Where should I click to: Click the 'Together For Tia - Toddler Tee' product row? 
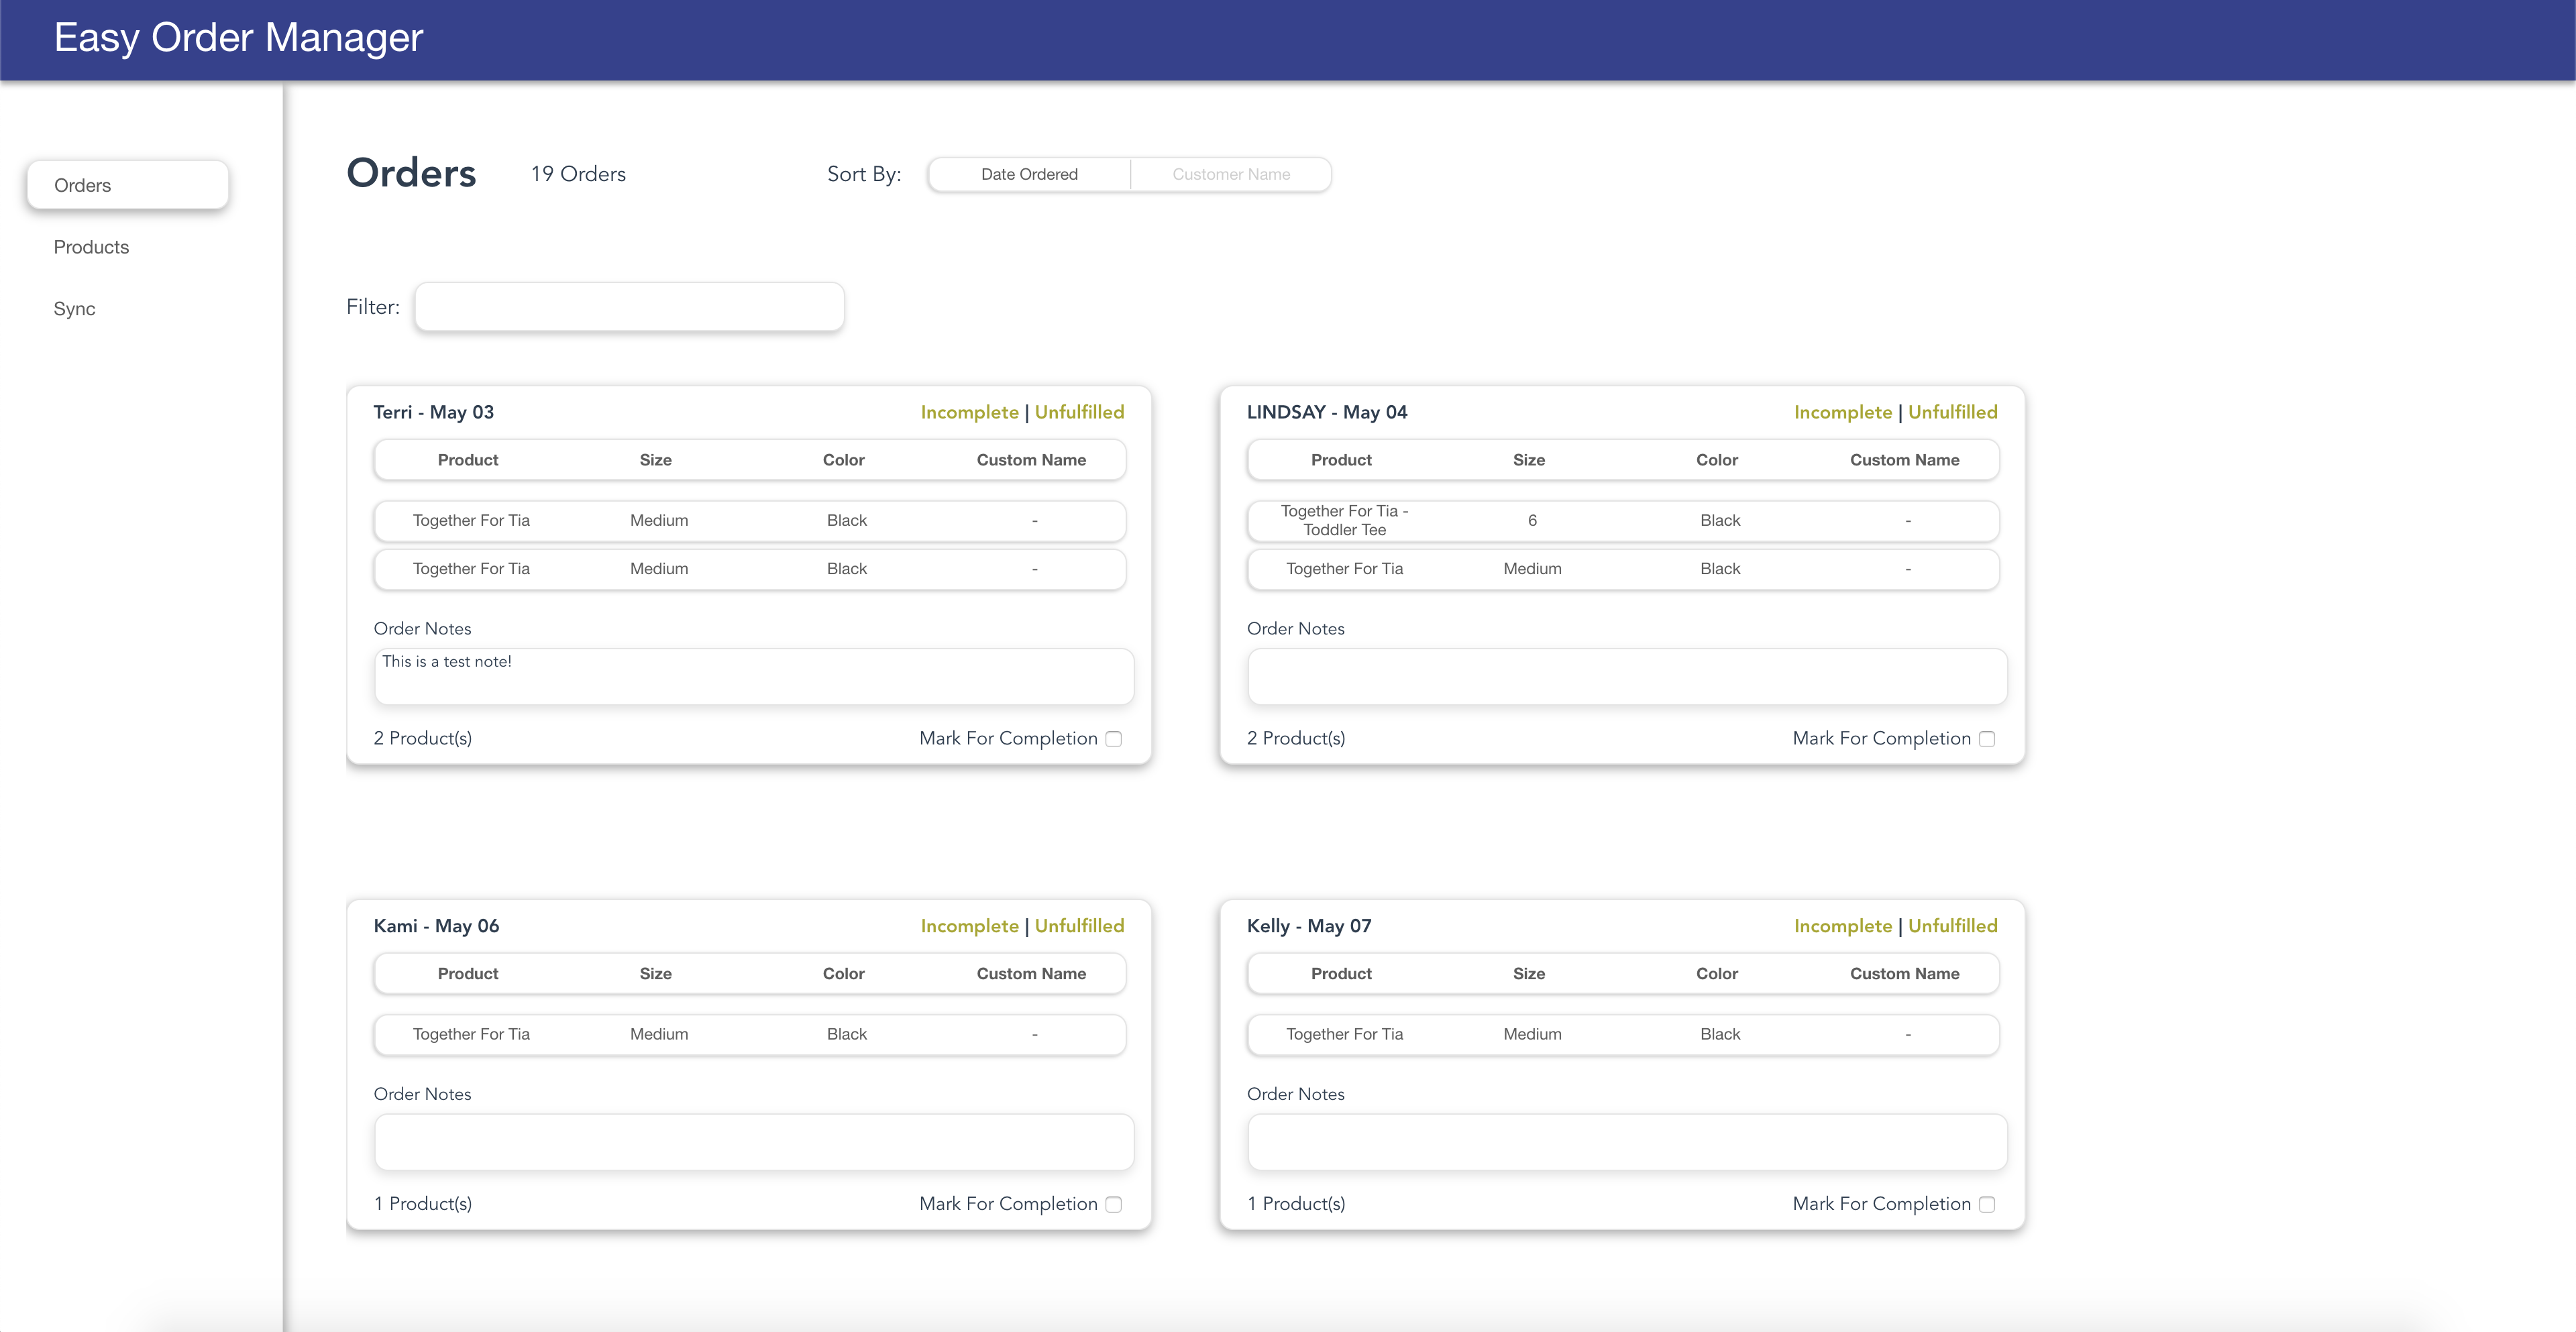coord(1623,521)
